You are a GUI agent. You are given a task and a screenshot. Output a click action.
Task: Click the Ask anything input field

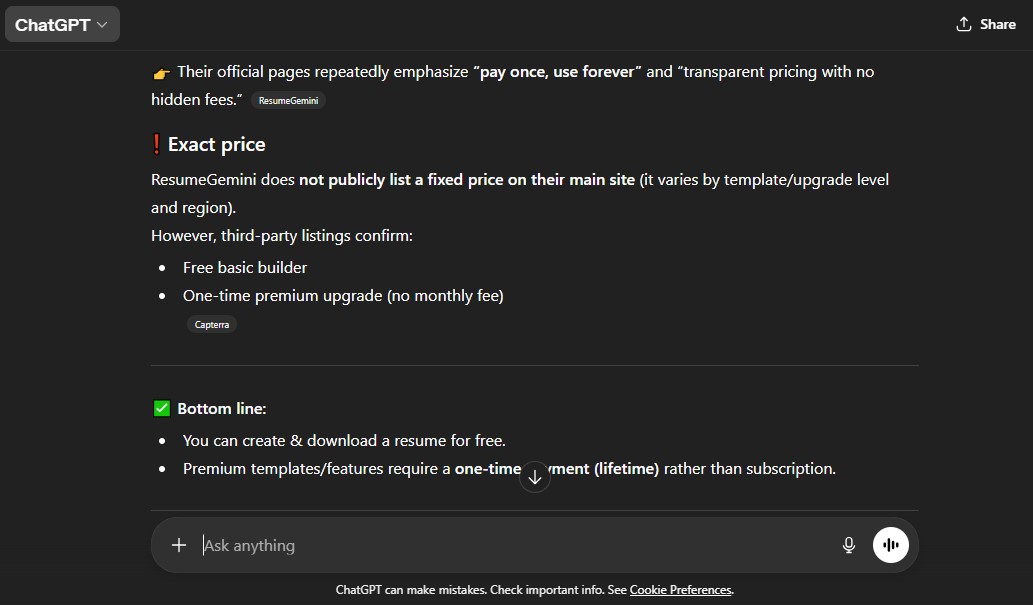pos(450,545)
